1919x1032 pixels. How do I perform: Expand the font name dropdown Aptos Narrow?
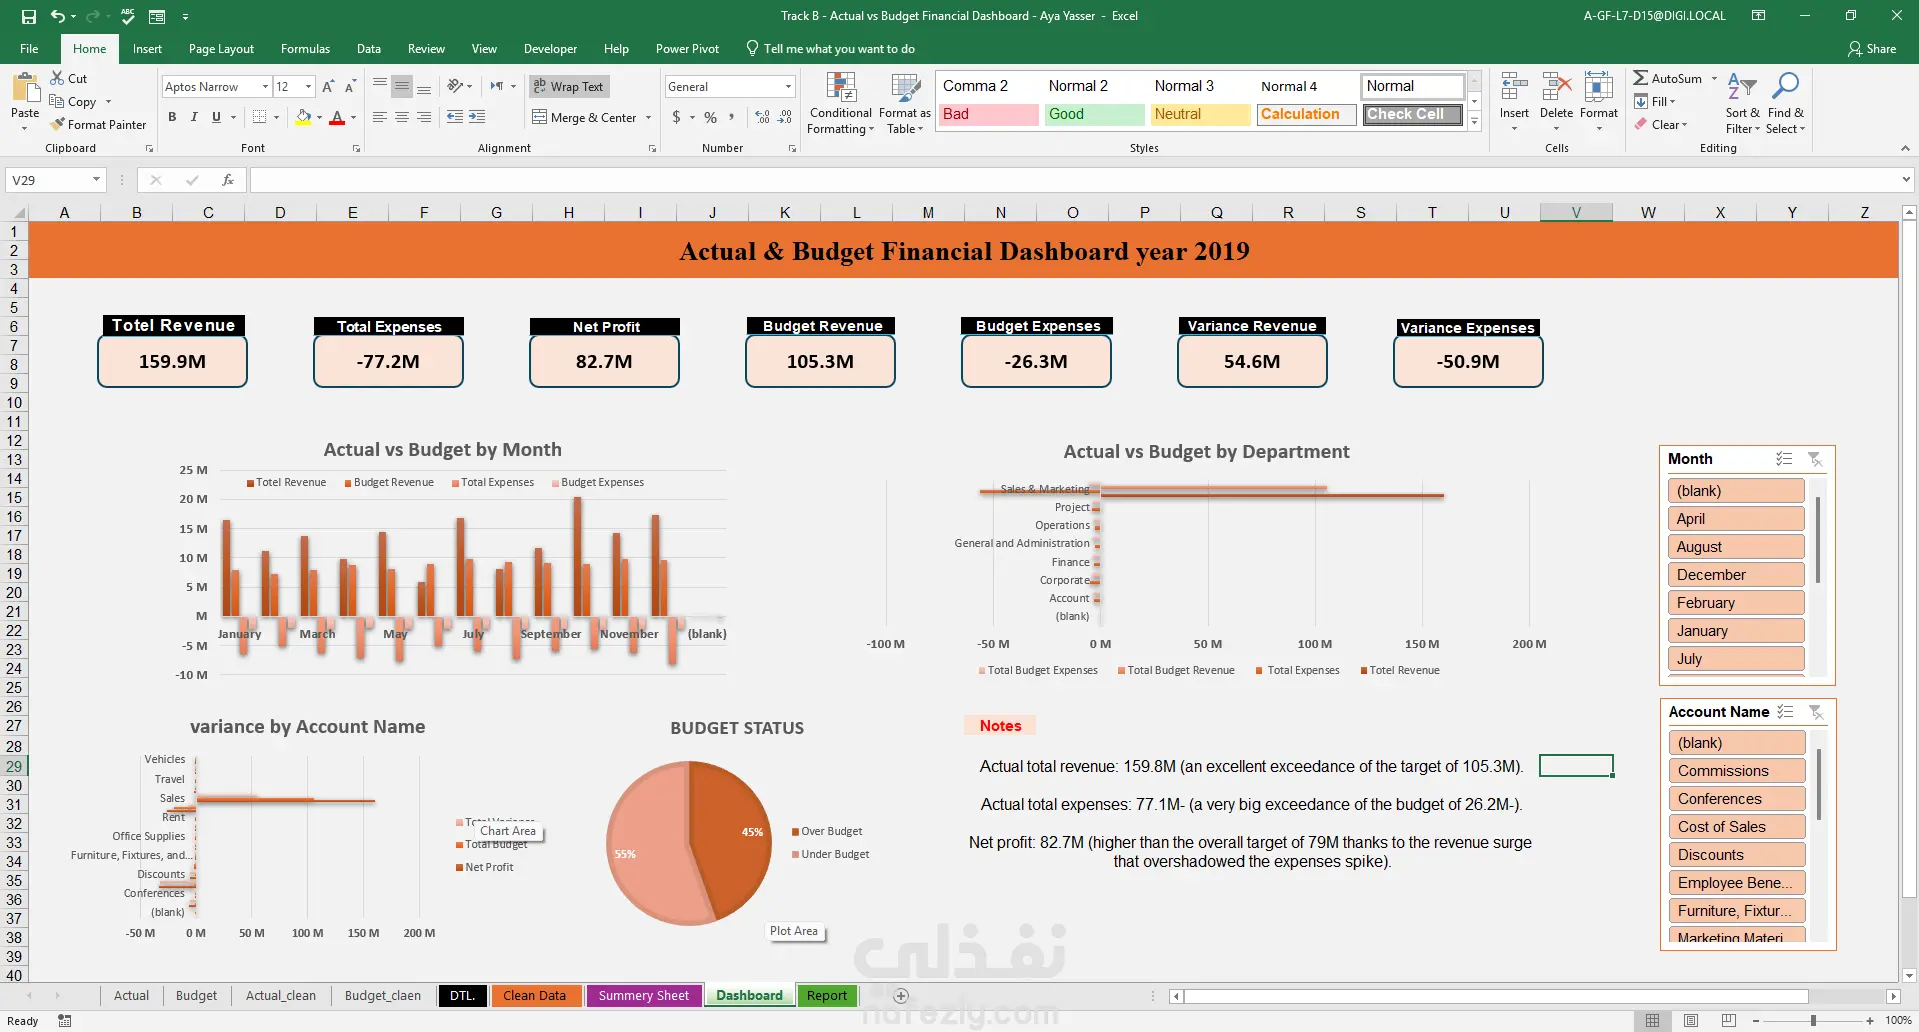(265, 87)
